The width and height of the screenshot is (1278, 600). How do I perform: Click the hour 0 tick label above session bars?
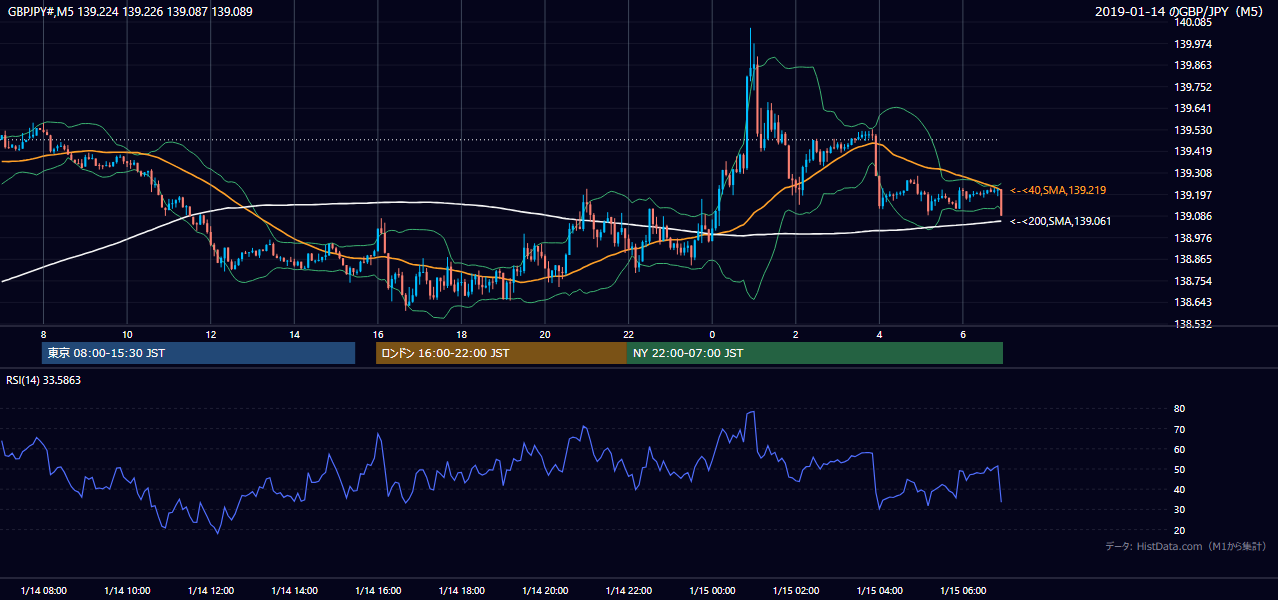point(712,334)
